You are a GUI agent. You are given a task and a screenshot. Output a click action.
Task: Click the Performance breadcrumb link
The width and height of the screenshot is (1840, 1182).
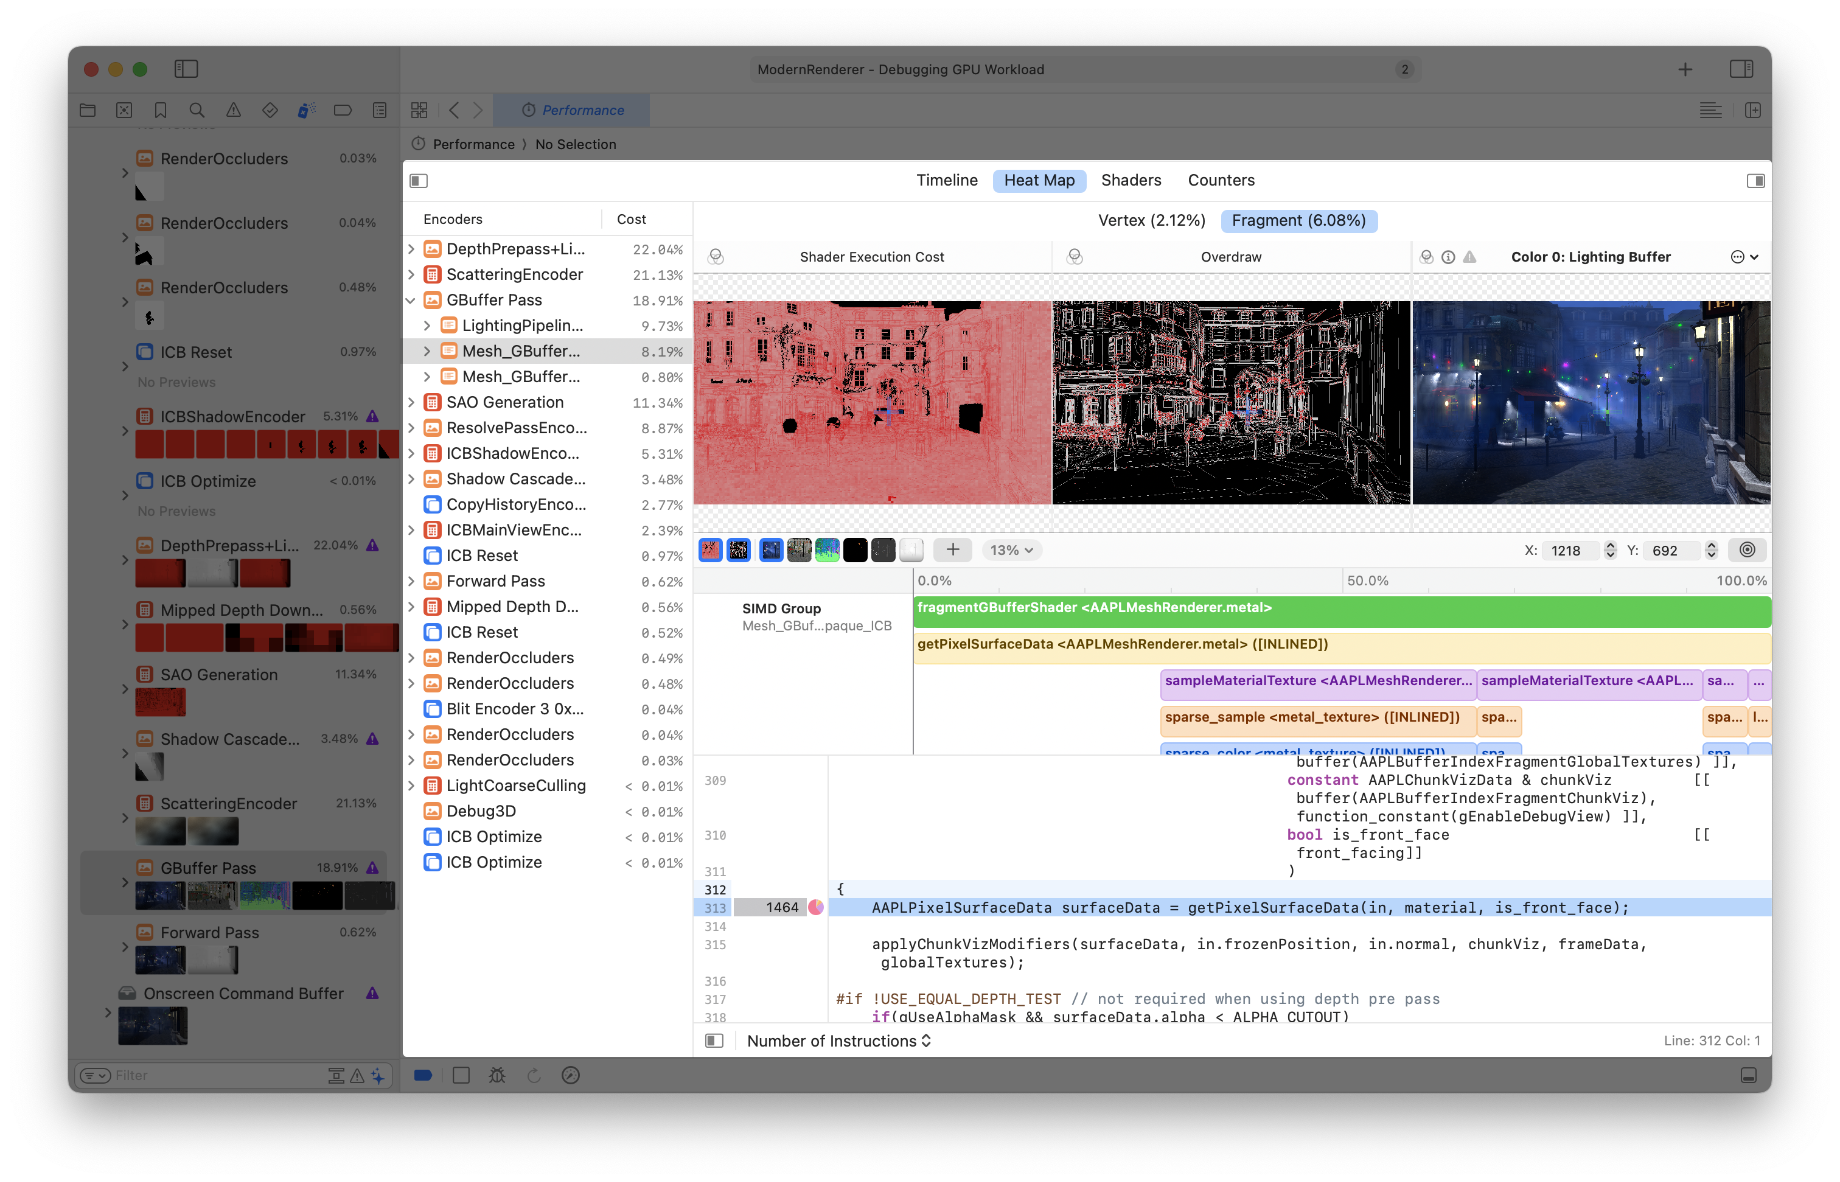[x=473, y=144]
